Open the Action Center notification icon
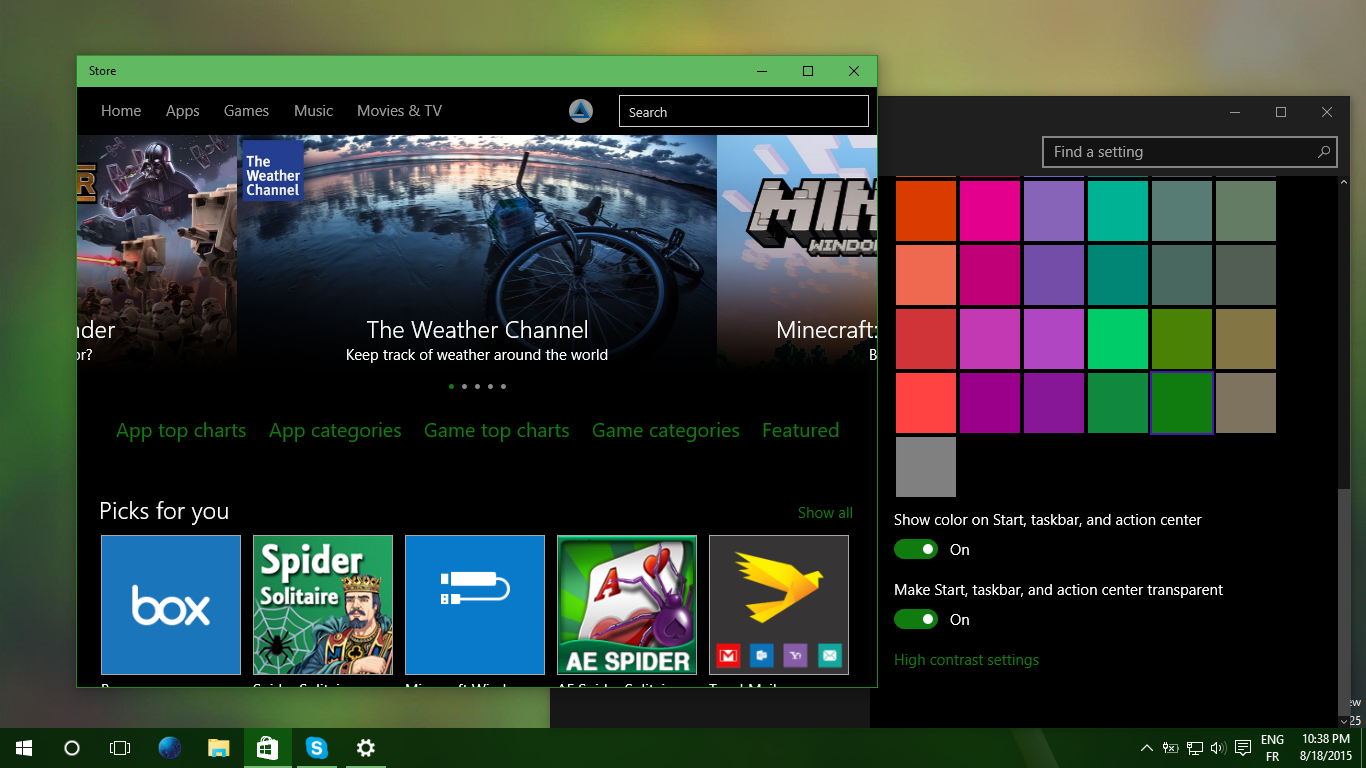Screen dimensions: 1366x768 pyautogui.click(x=1243, y=748)
